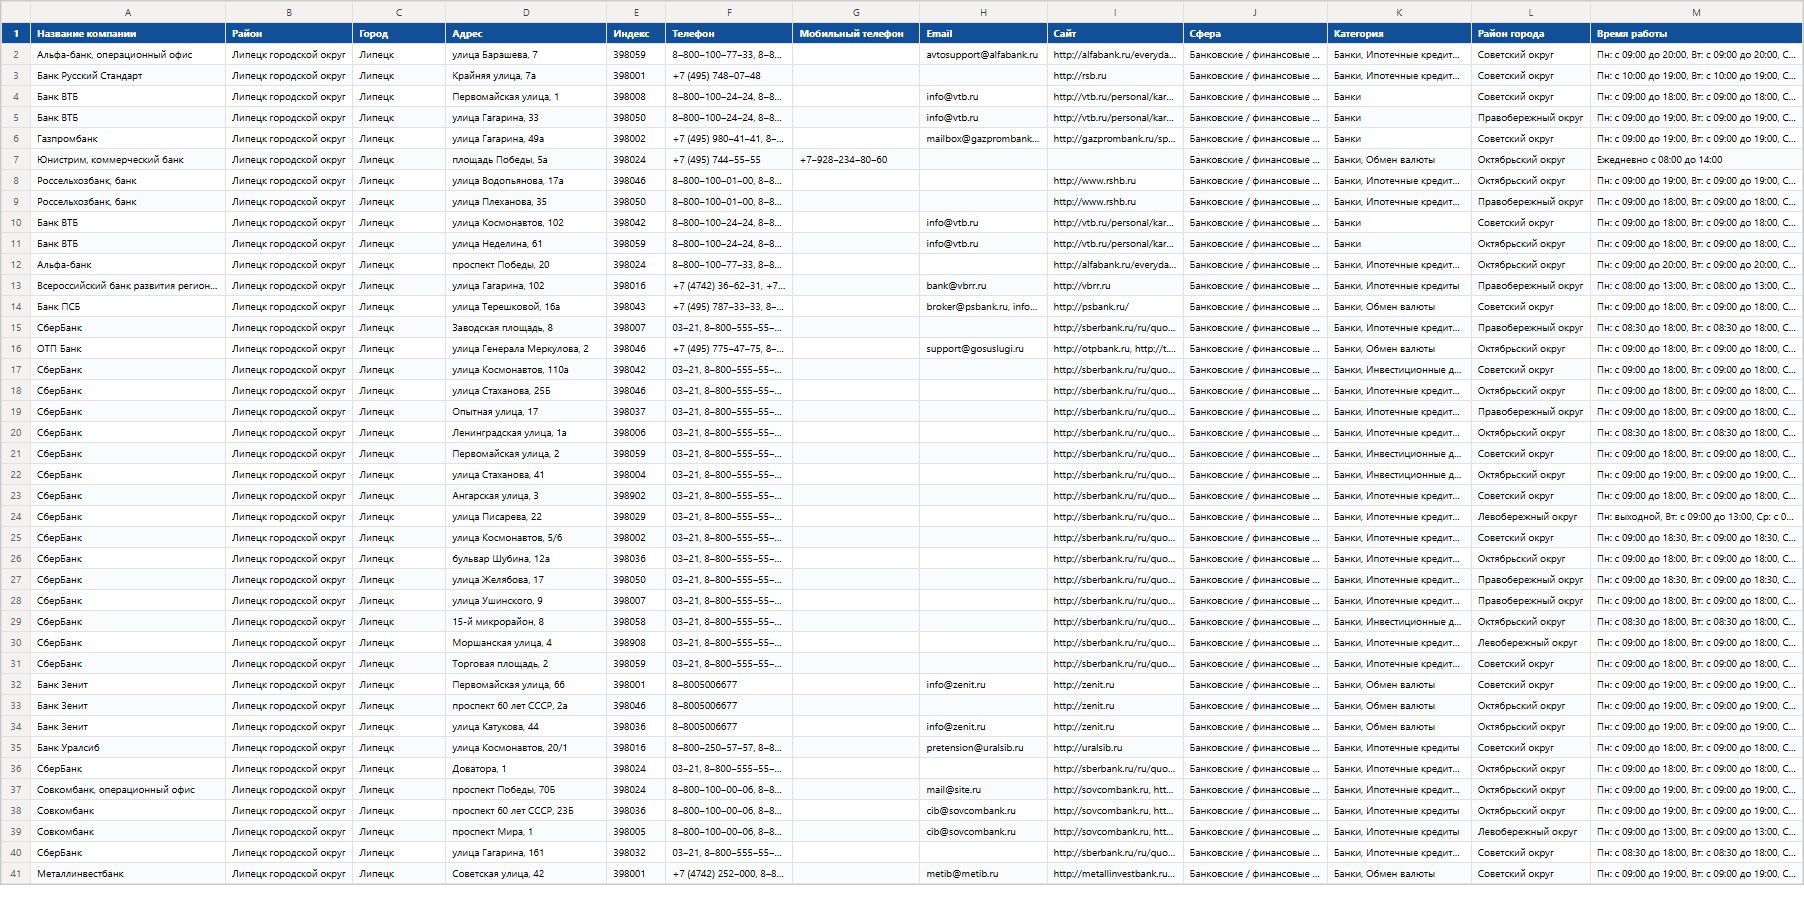This screenshot has height=902, width=1804.
Task: Select email cell 'pretension@uralsib.ru'
Action: click(x=983, y=748)
